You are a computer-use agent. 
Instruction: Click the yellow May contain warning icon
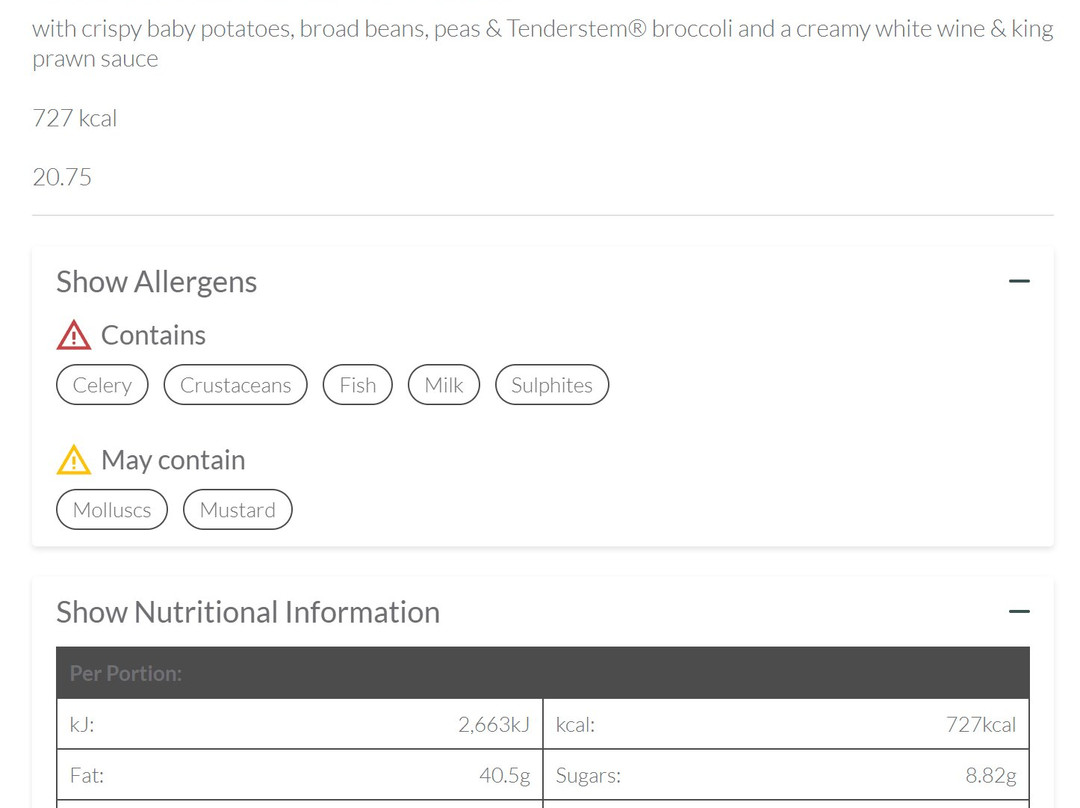coord(74,460)
